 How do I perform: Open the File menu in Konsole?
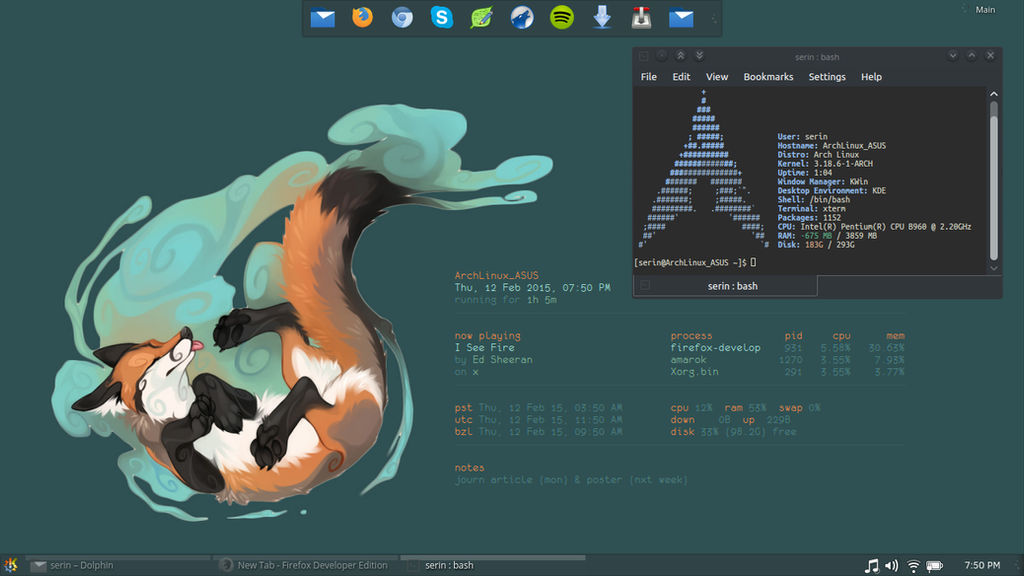[x=648, y=76]
